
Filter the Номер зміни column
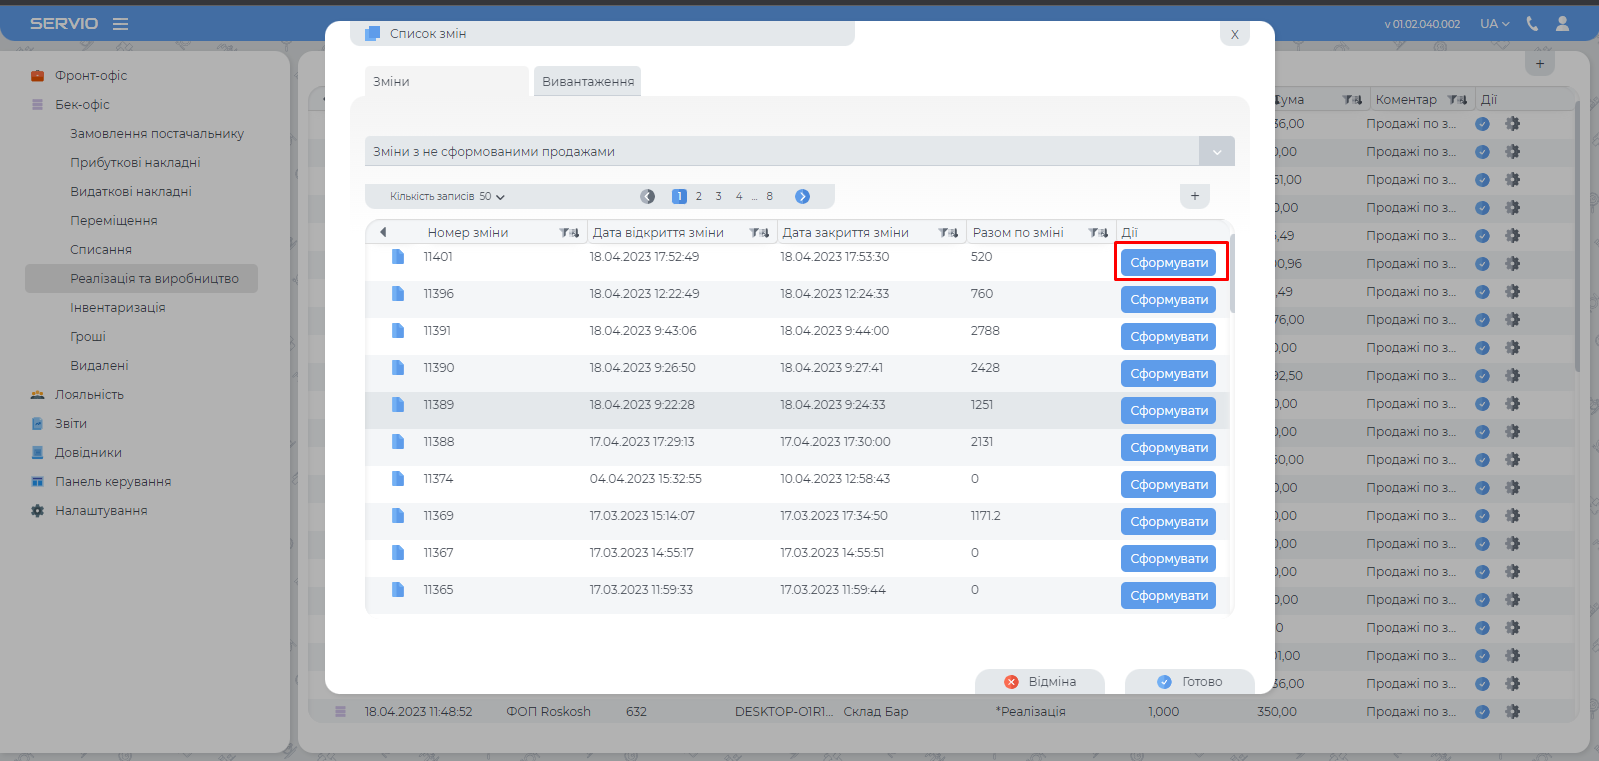click(x=569, y=233)
